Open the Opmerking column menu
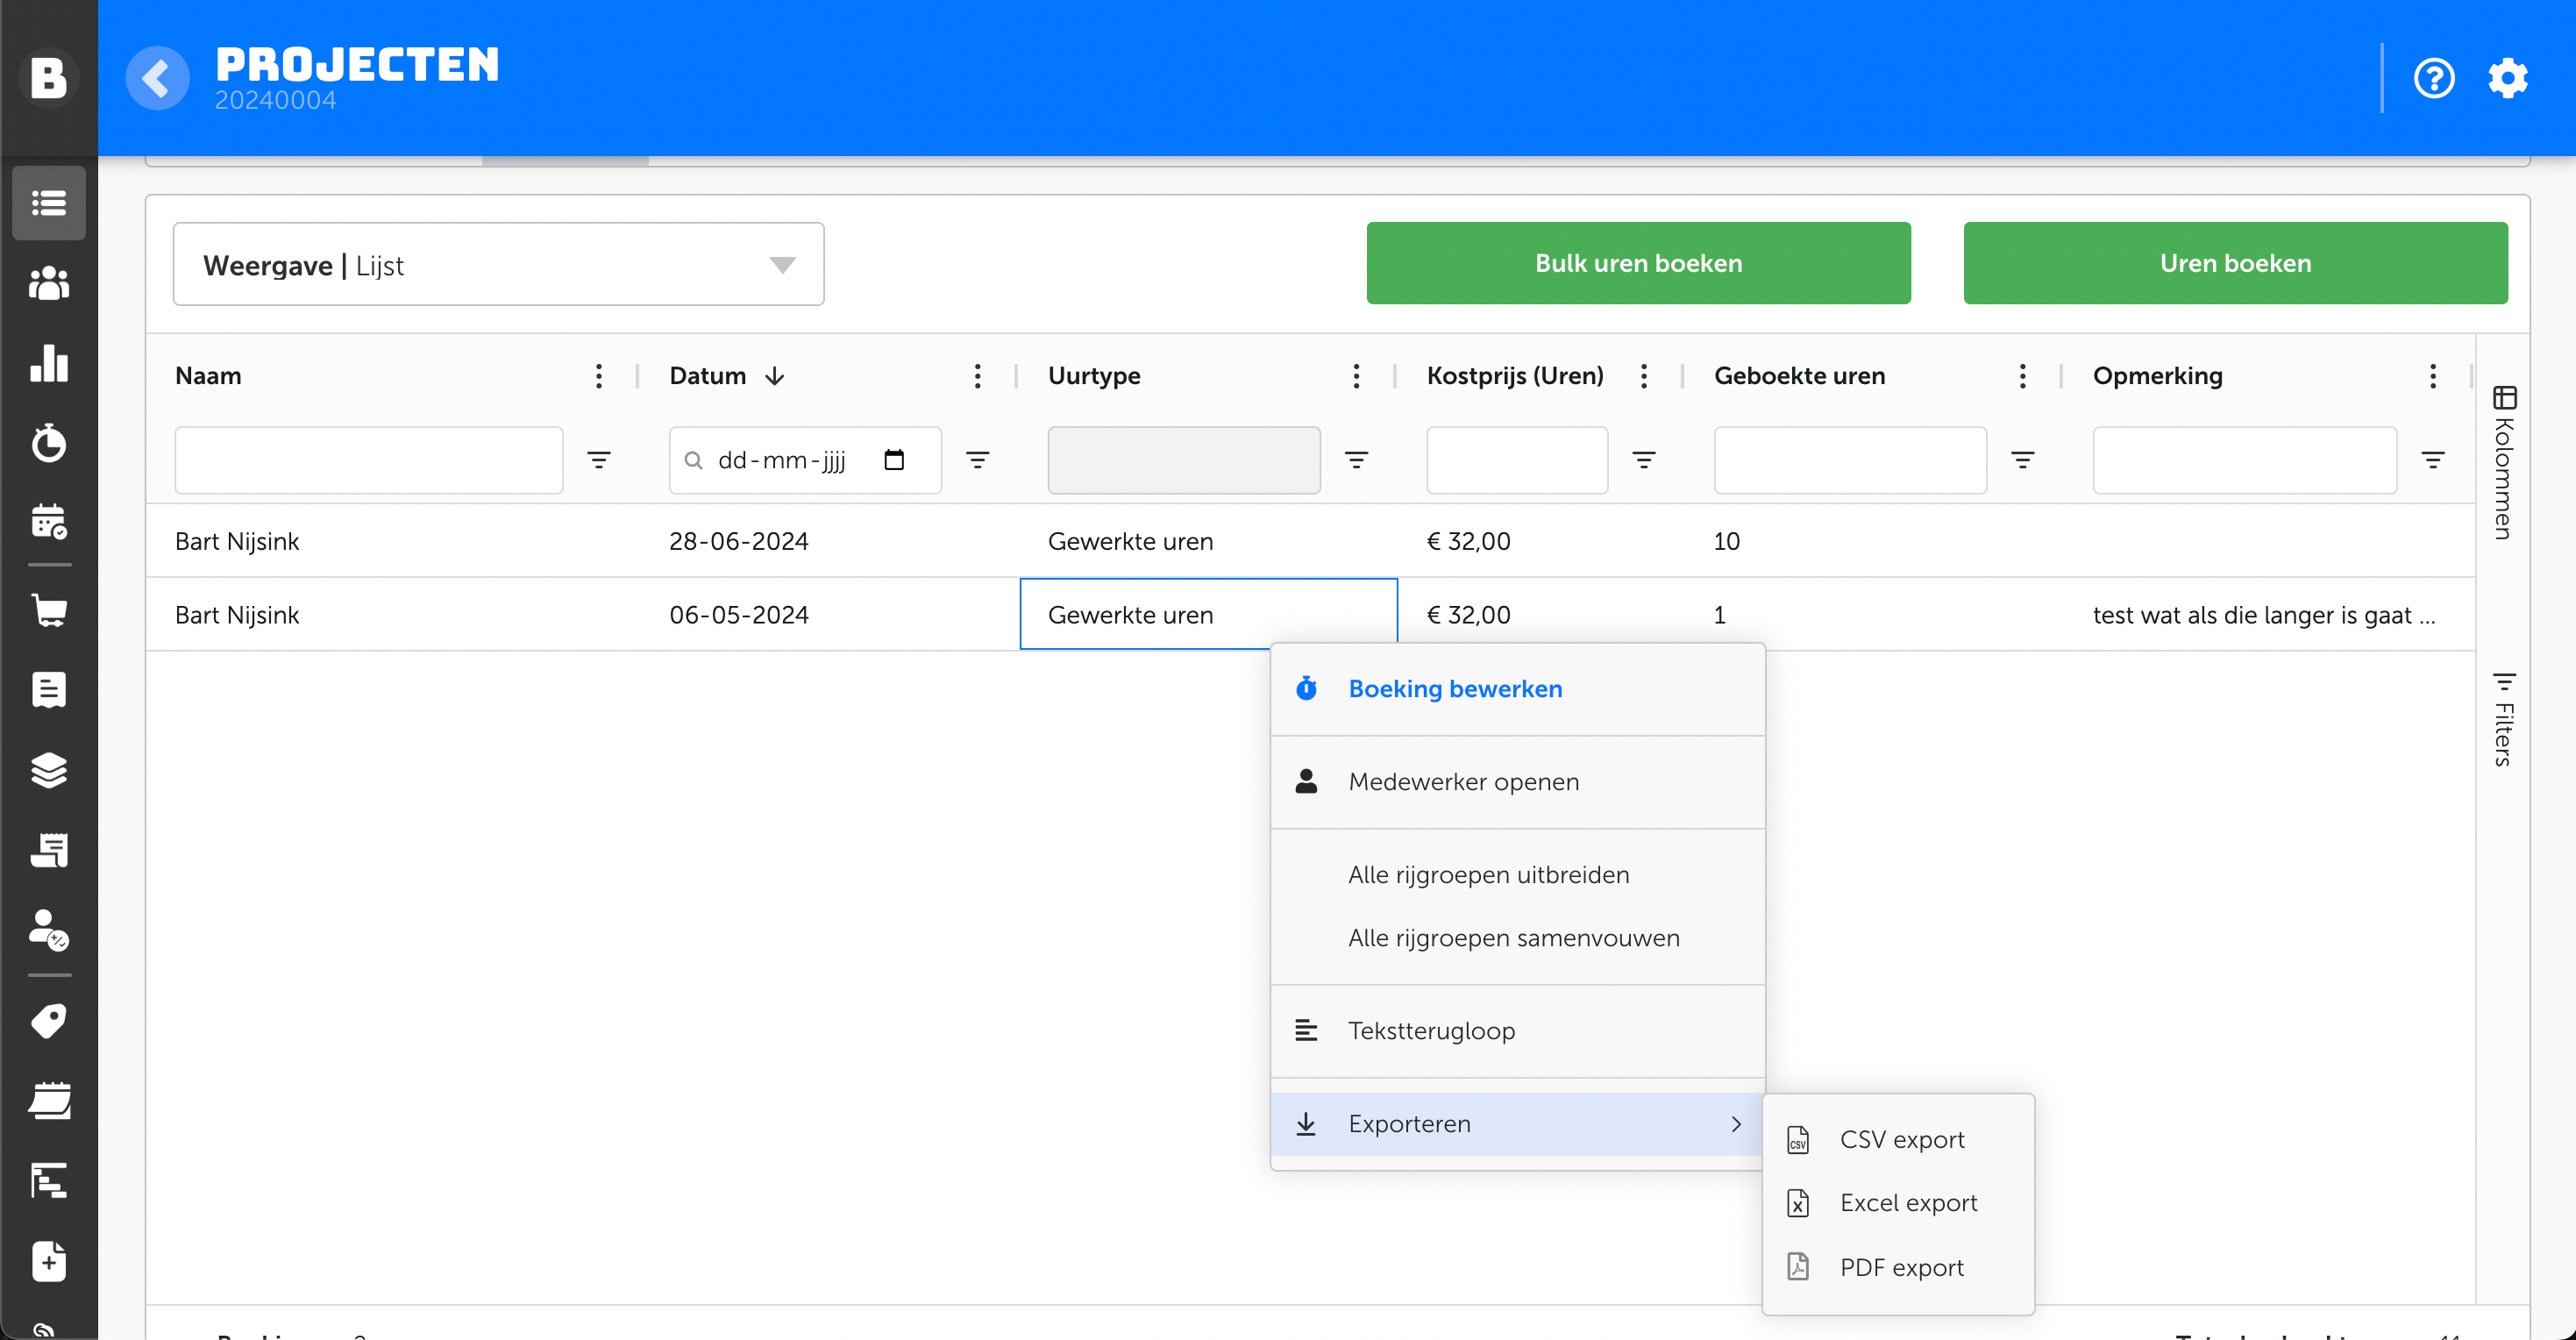This screenshot has width=2576, height=1340. pyautogui.click(x=2433, y=376)
